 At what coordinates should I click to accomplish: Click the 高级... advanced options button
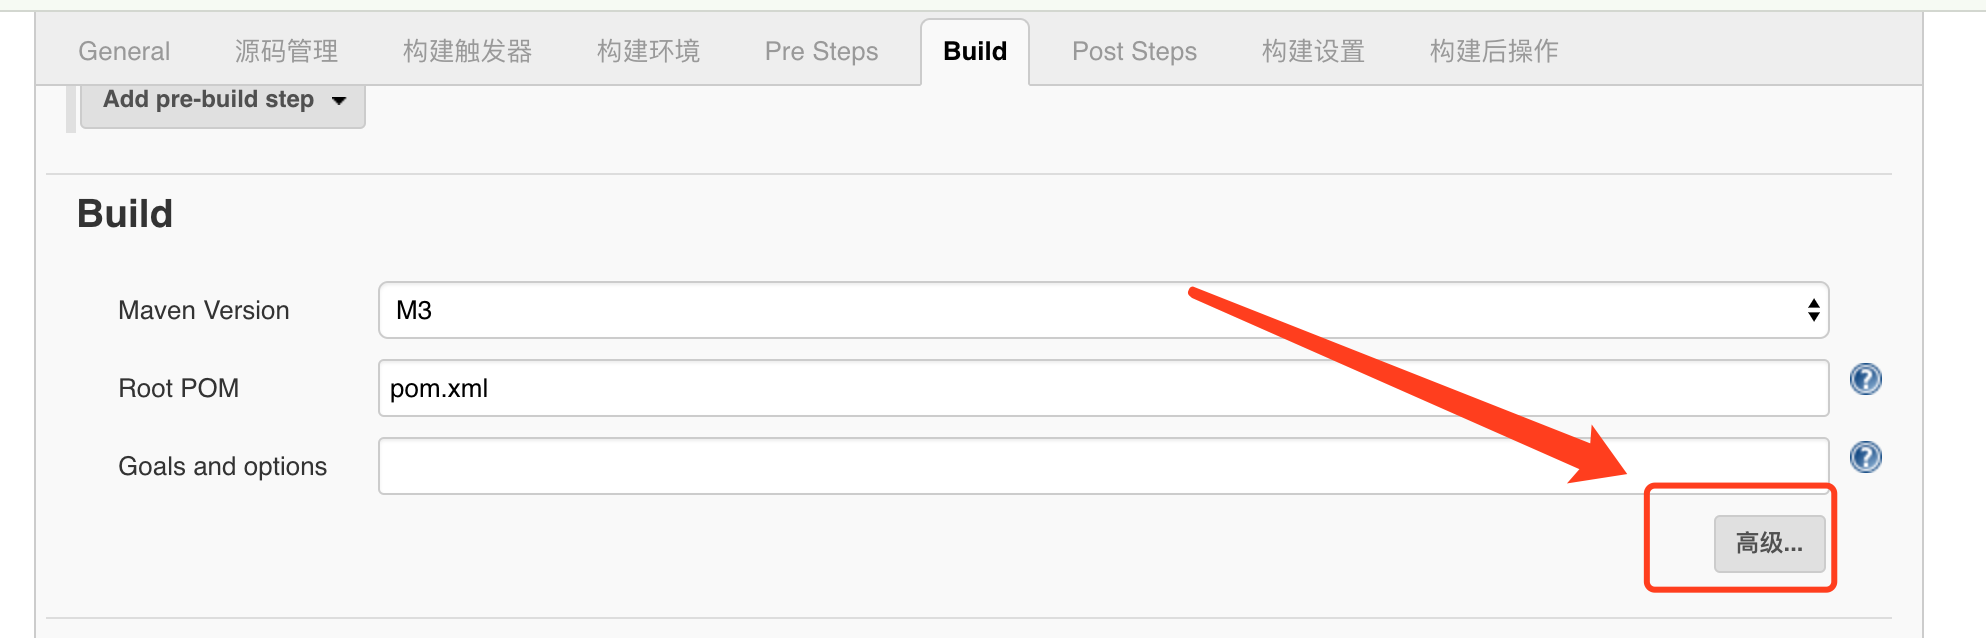pos(1769,544)
